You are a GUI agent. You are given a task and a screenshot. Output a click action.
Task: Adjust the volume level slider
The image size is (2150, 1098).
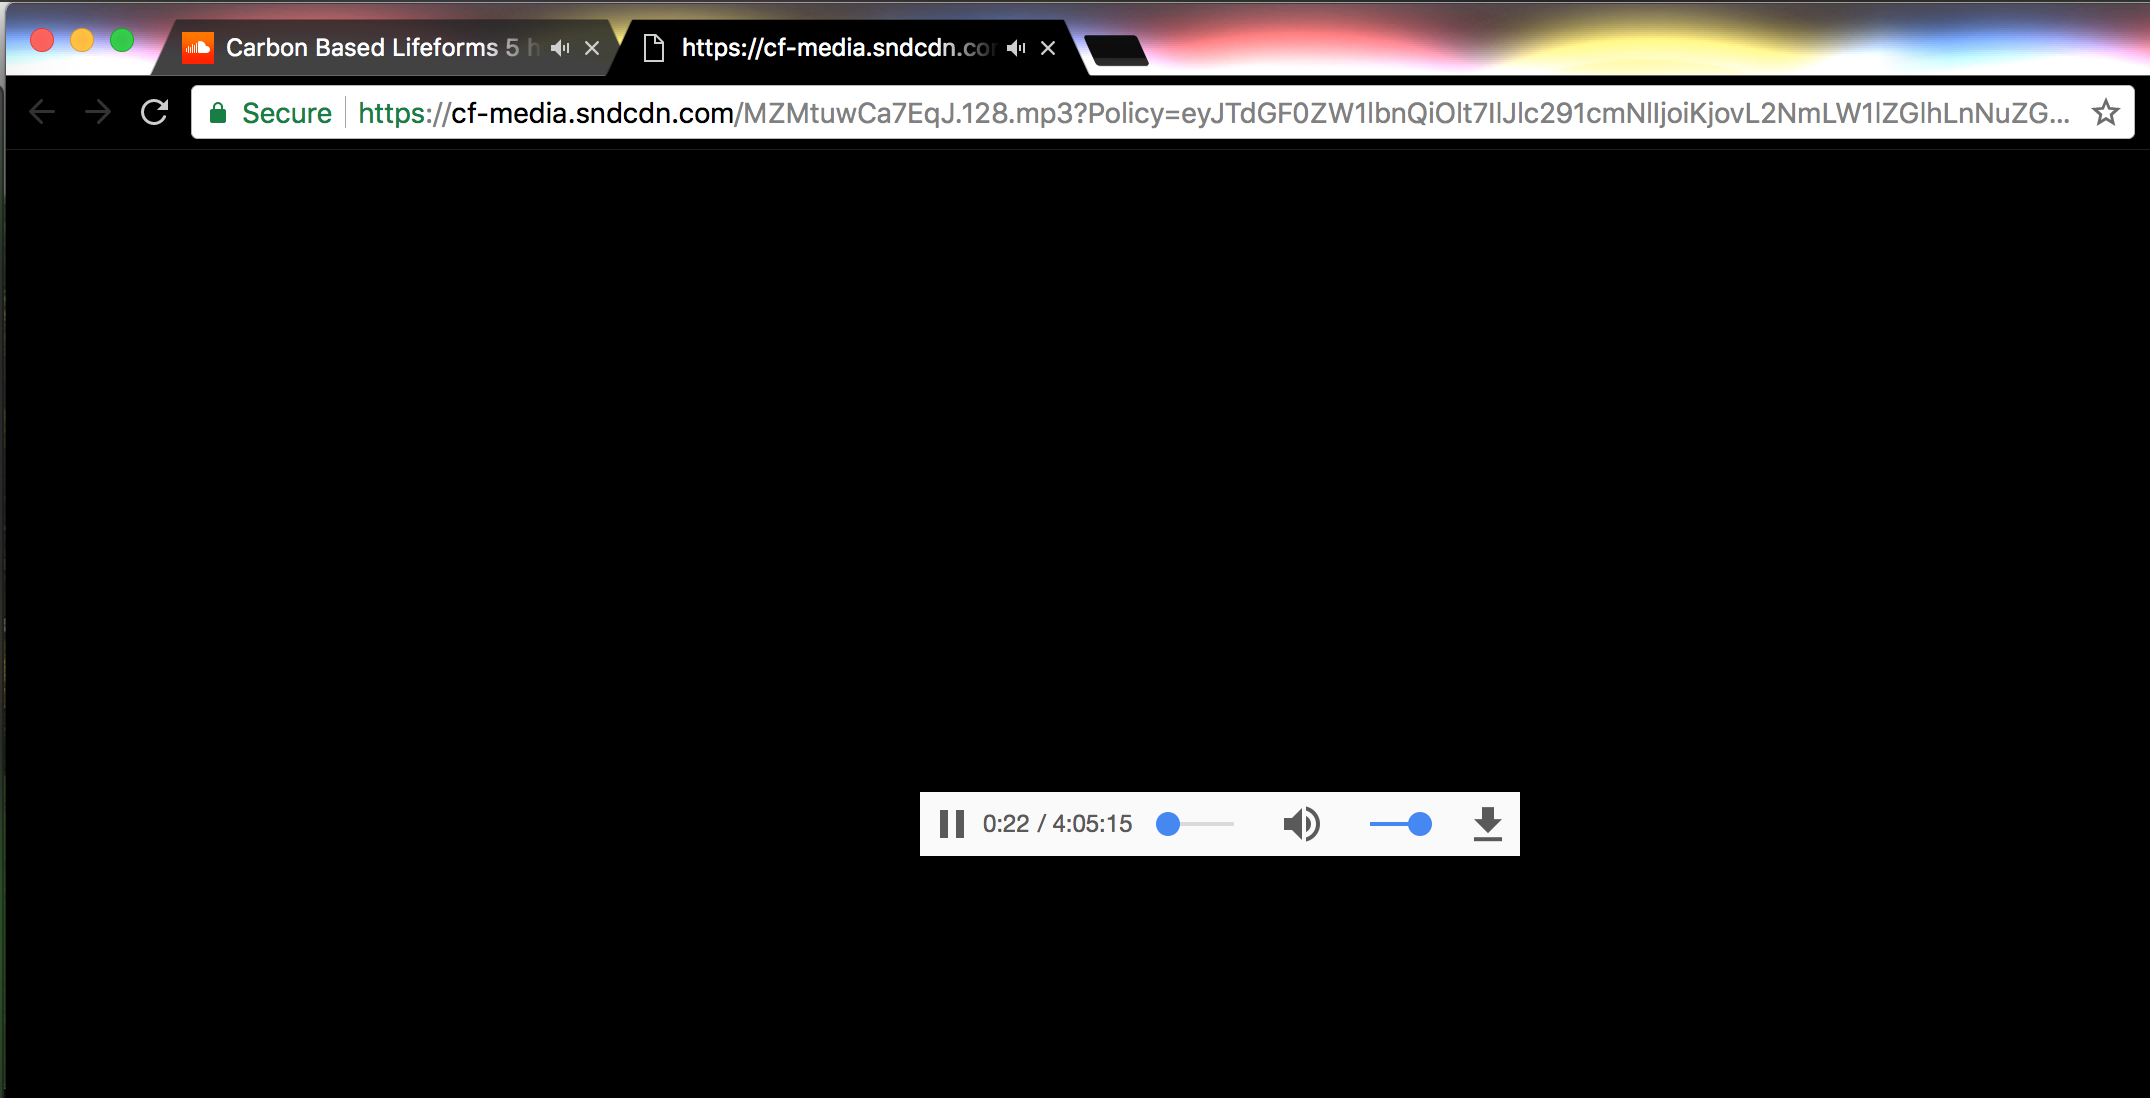(x=1400, y=824)
